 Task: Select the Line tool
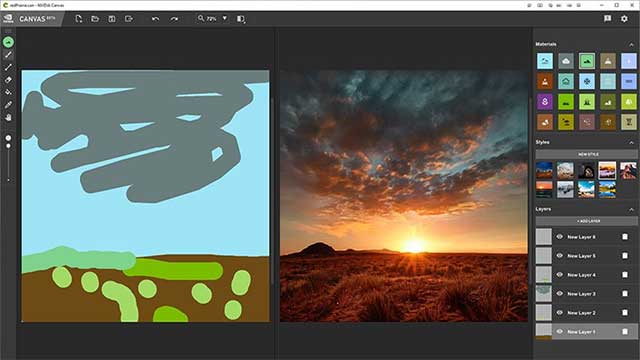(8, 67)
